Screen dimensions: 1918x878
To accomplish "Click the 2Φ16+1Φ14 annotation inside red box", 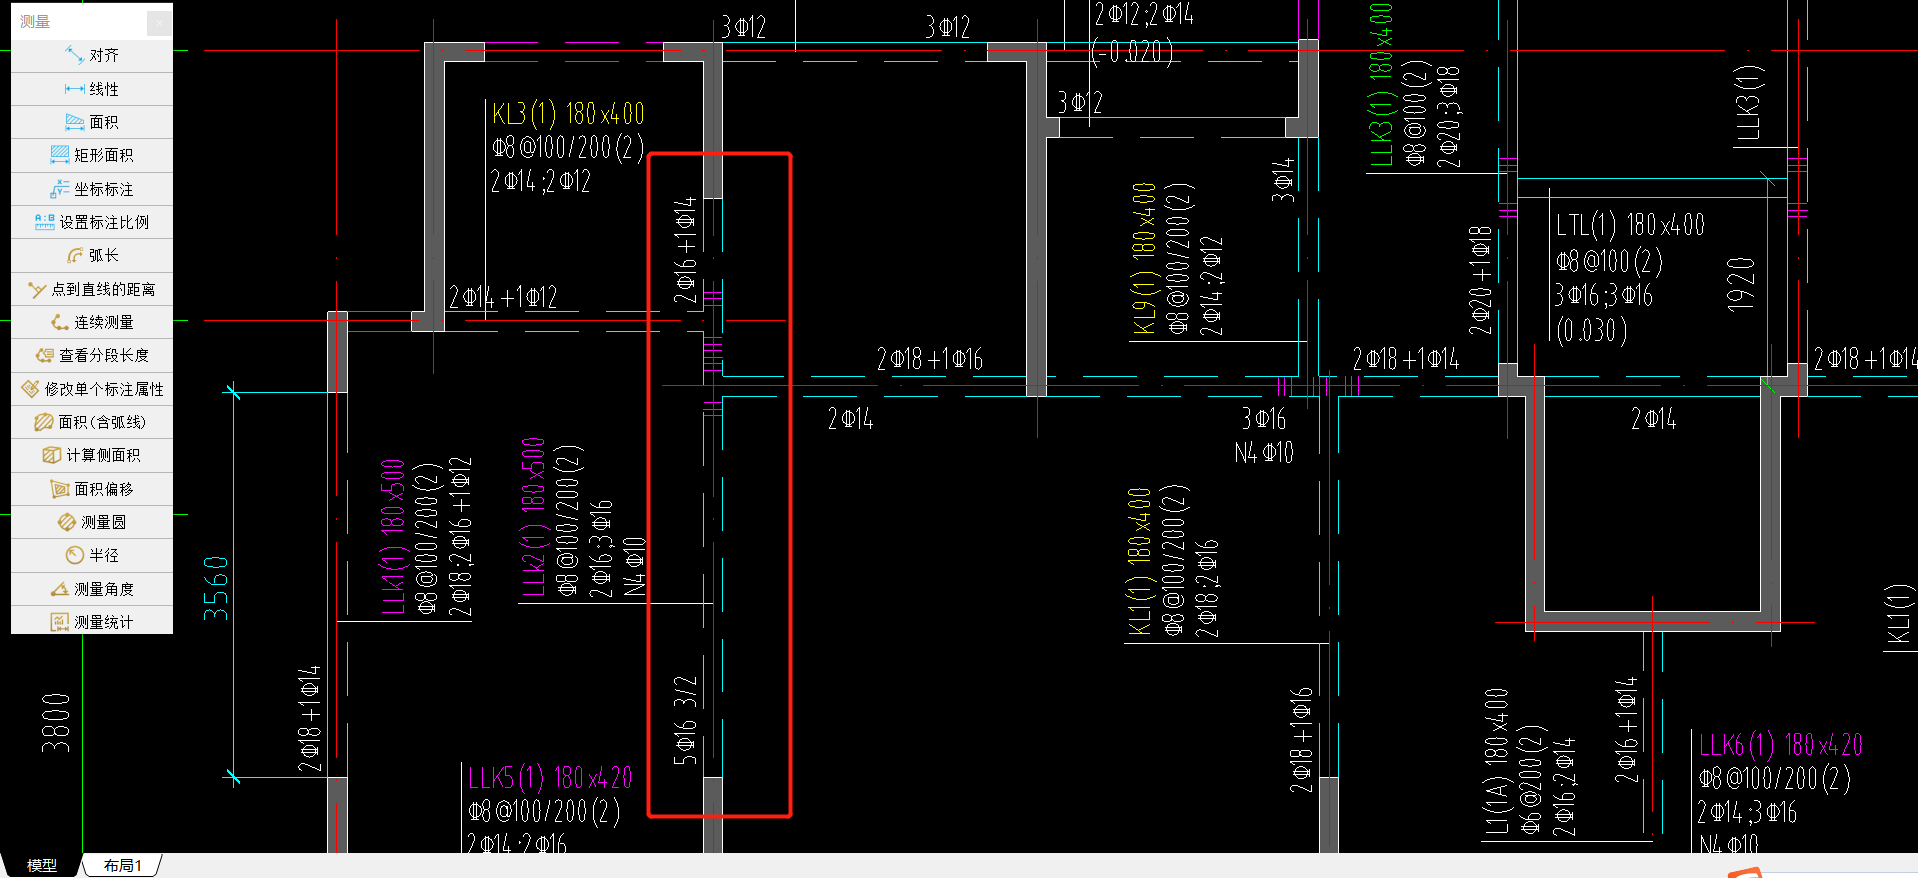I will (685, 250).
